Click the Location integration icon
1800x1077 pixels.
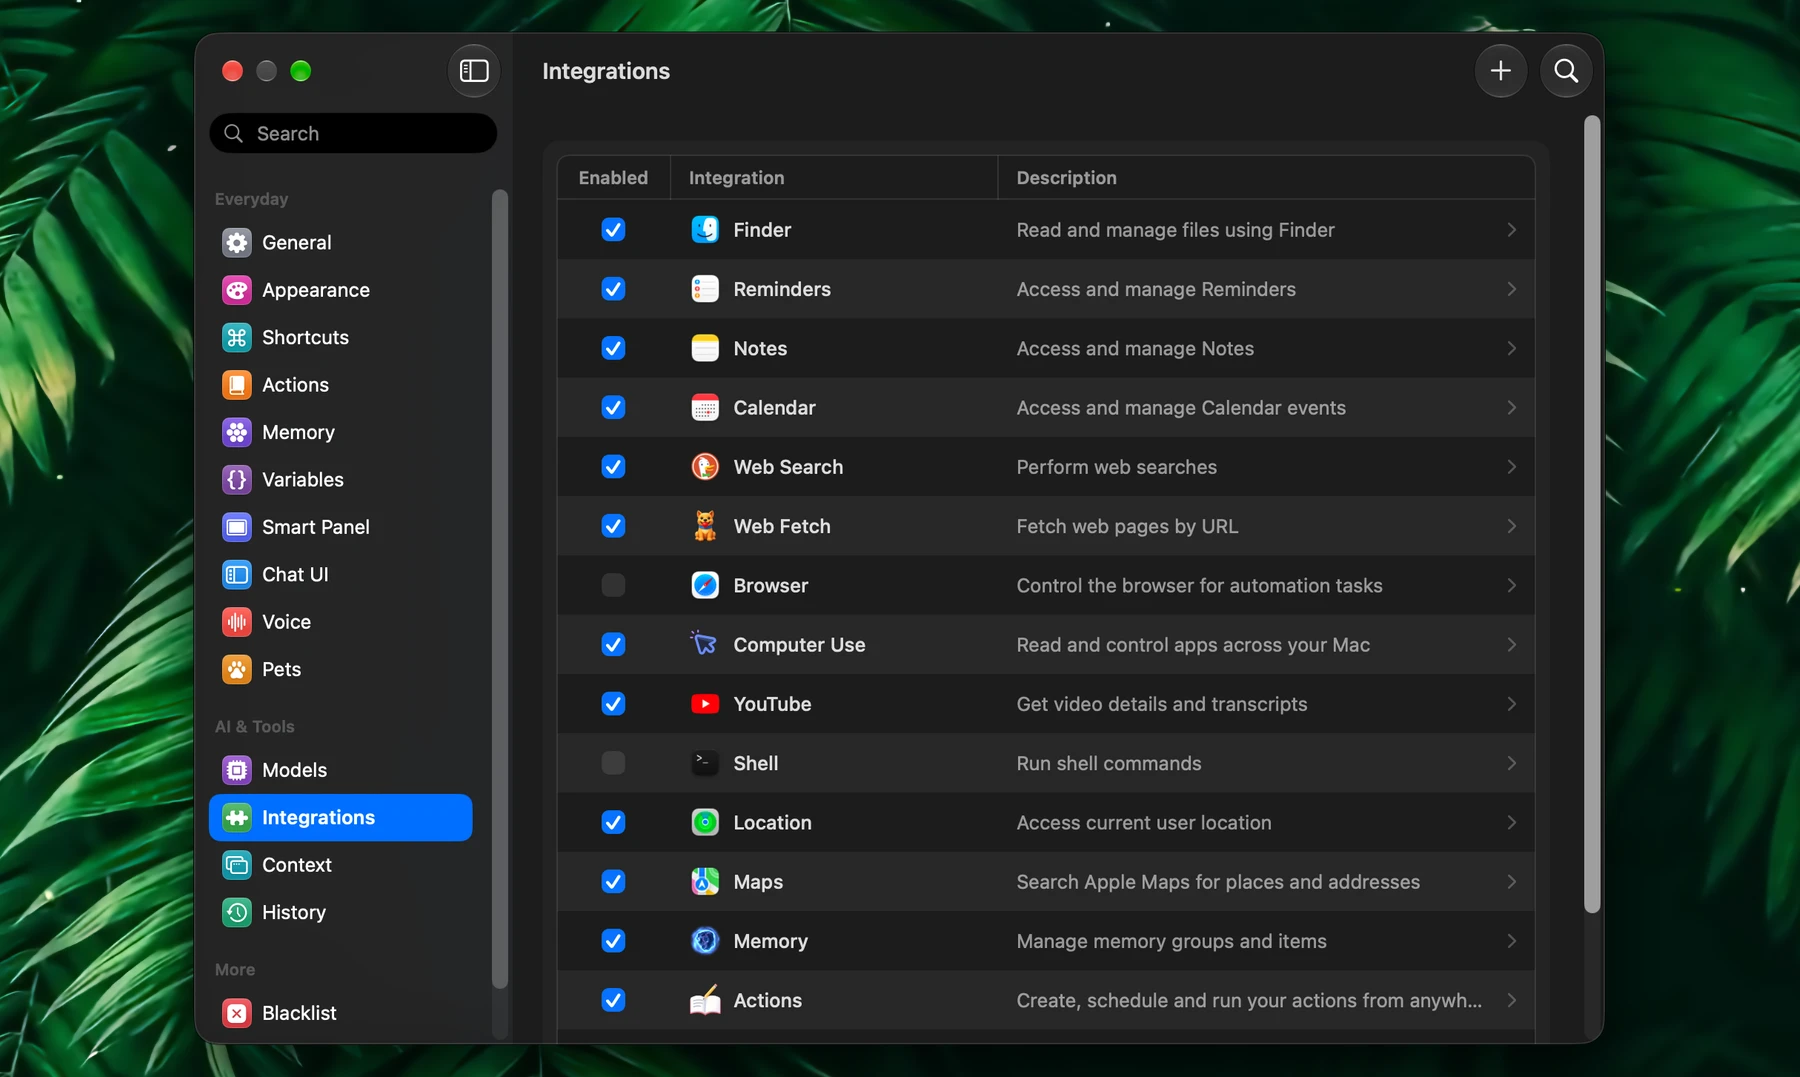pyautogui.click(x=705, y=823)
